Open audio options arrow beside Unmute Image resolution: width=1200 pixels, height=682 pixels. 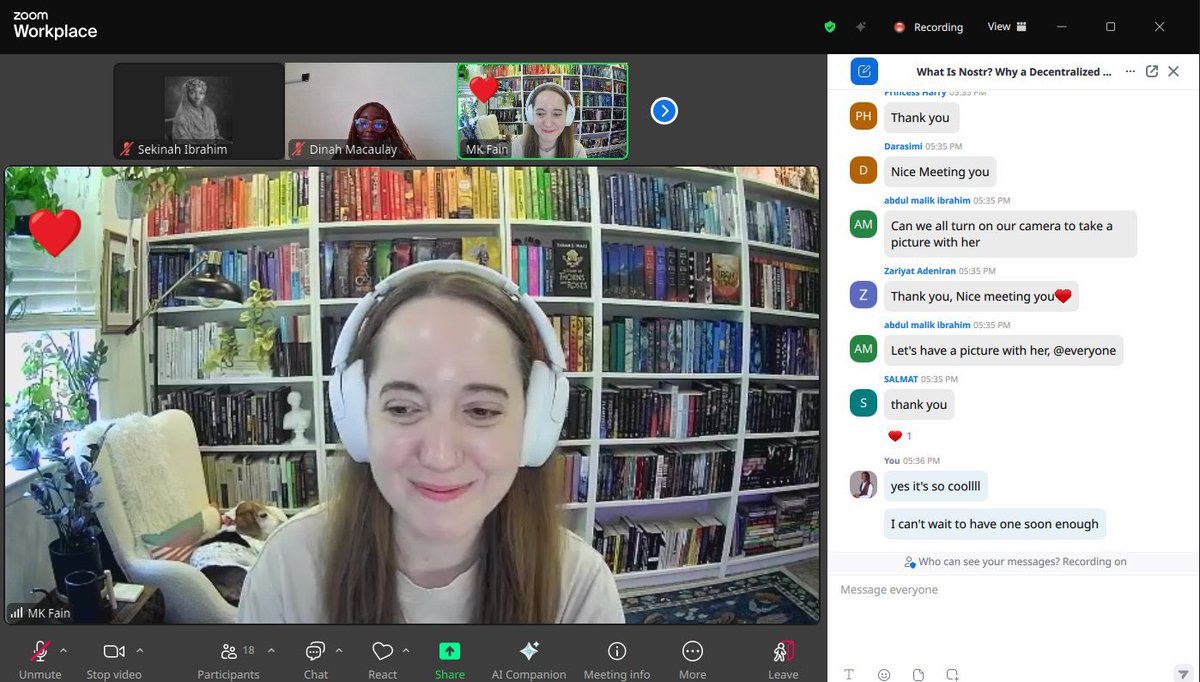tap(64, 650)
